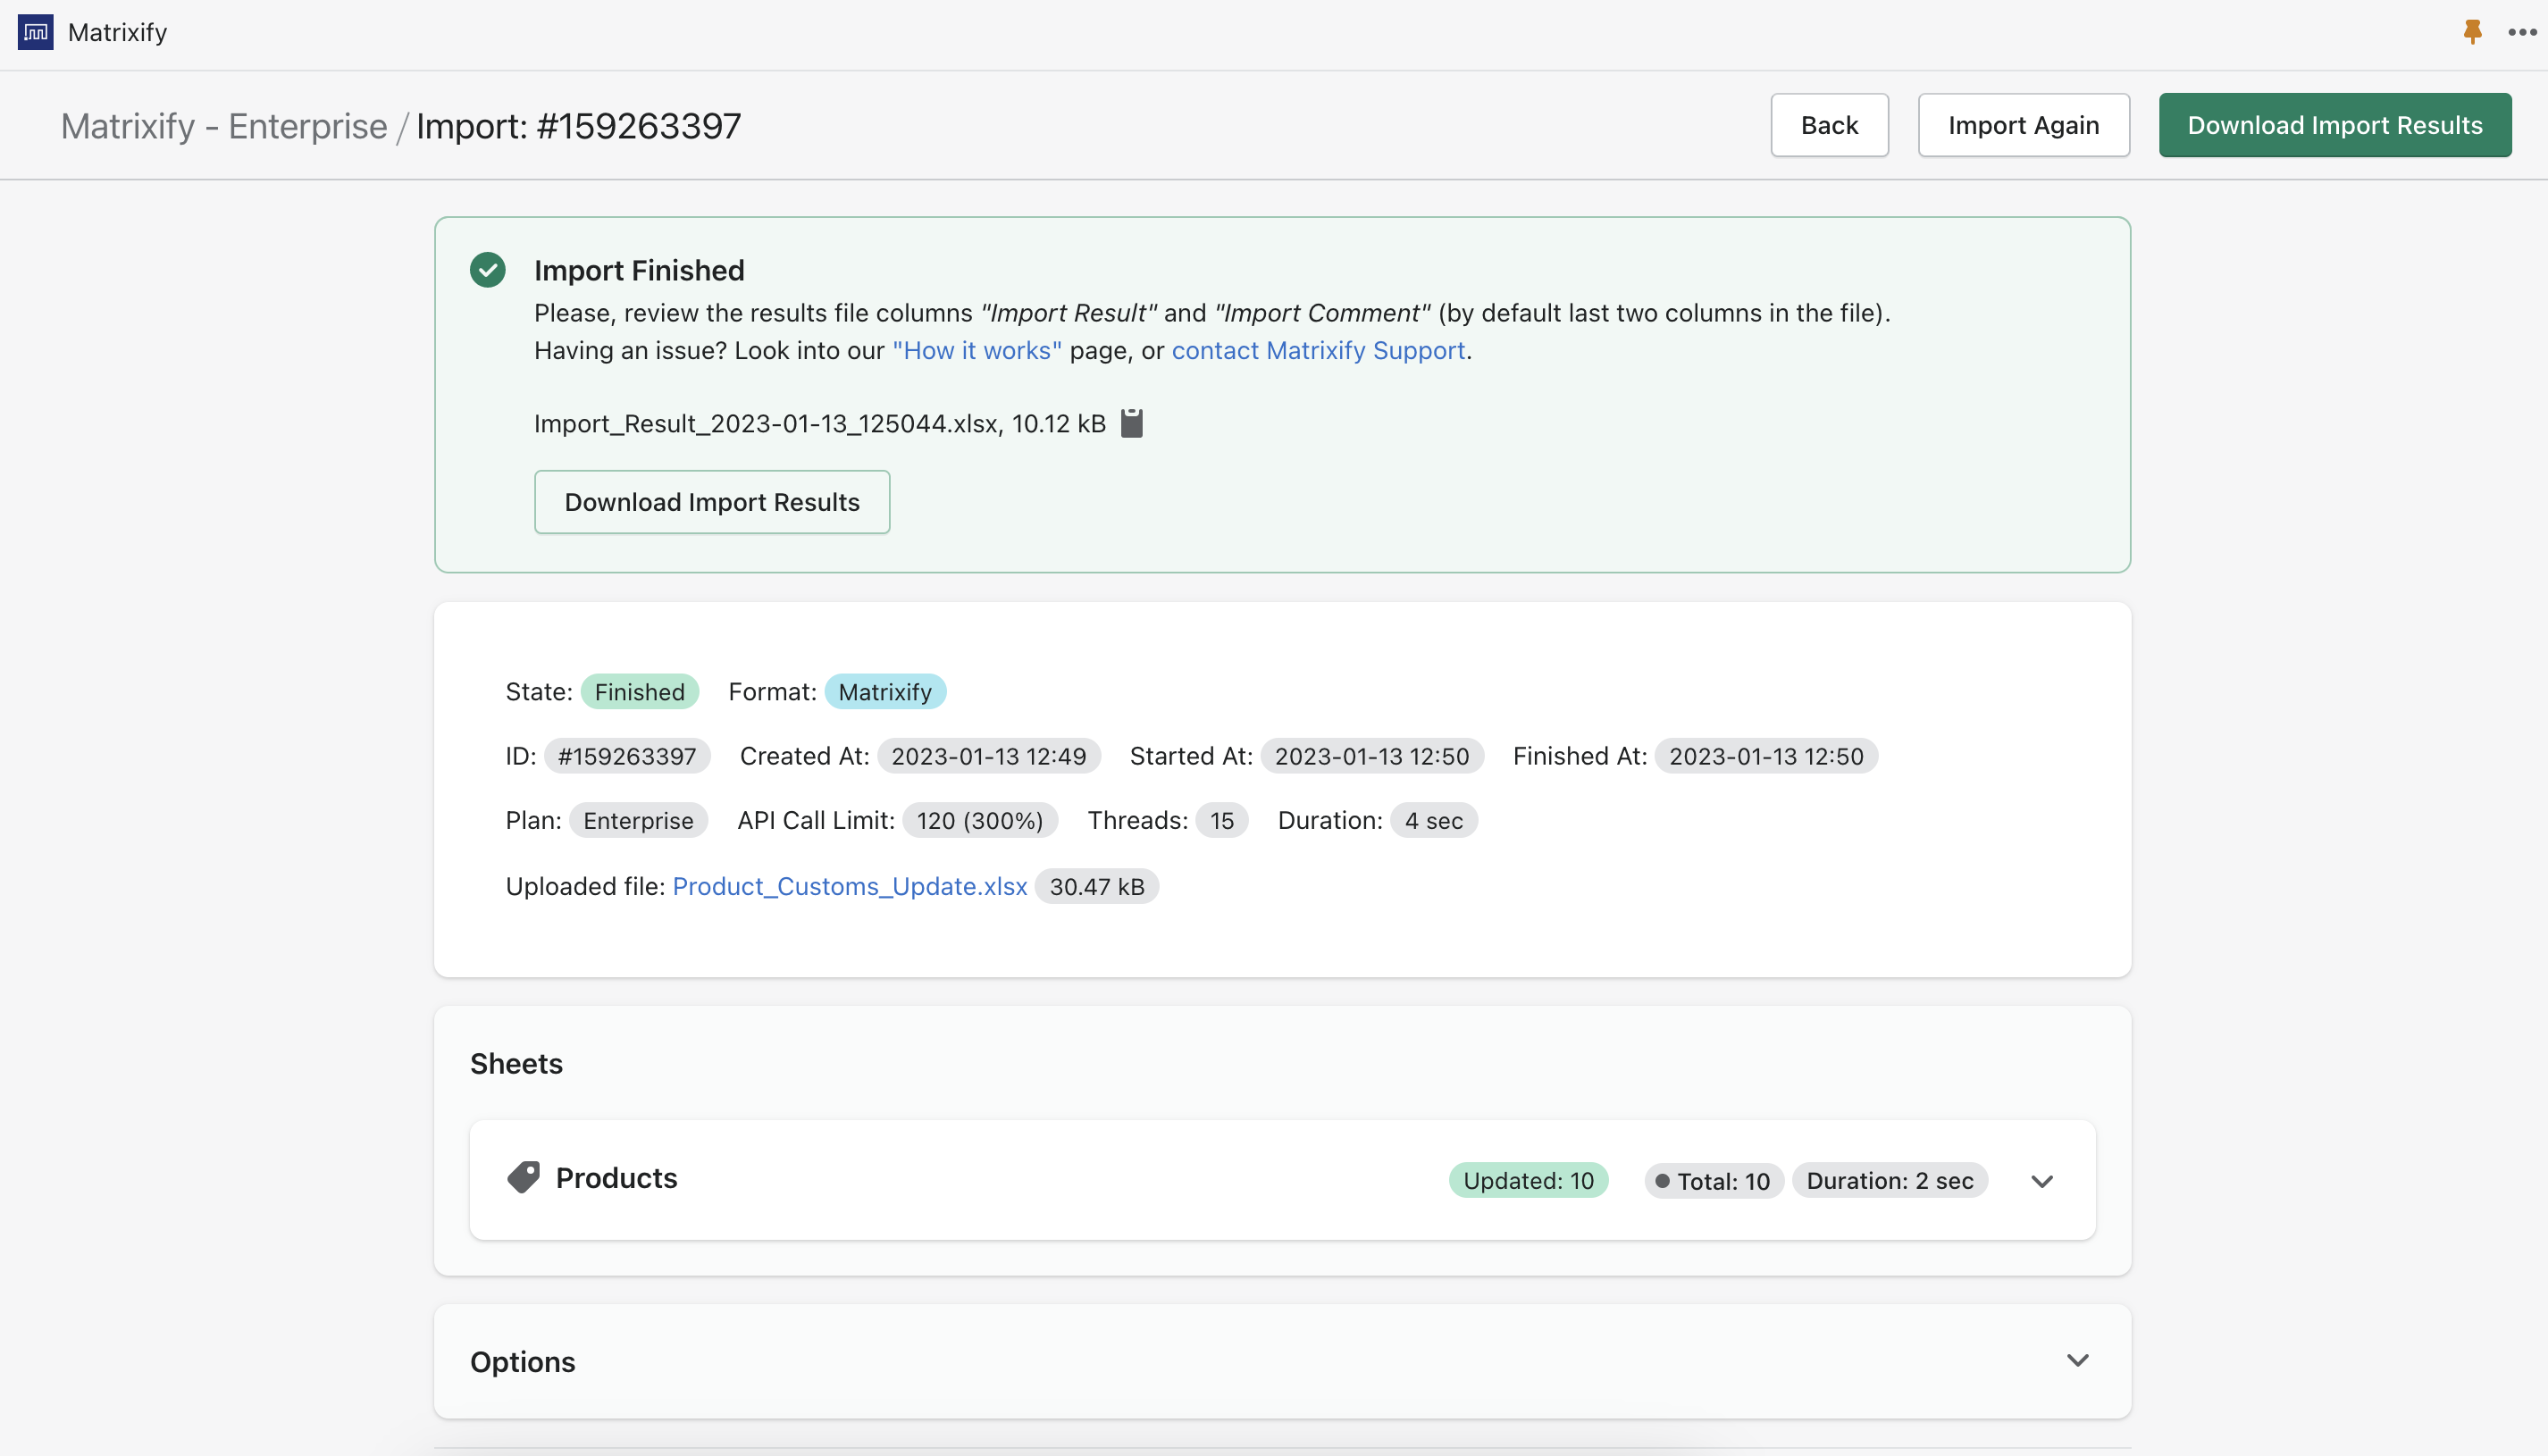Collapse the Products row with its chevron
The image size is (2548, 1456).
[2042, 1180]
